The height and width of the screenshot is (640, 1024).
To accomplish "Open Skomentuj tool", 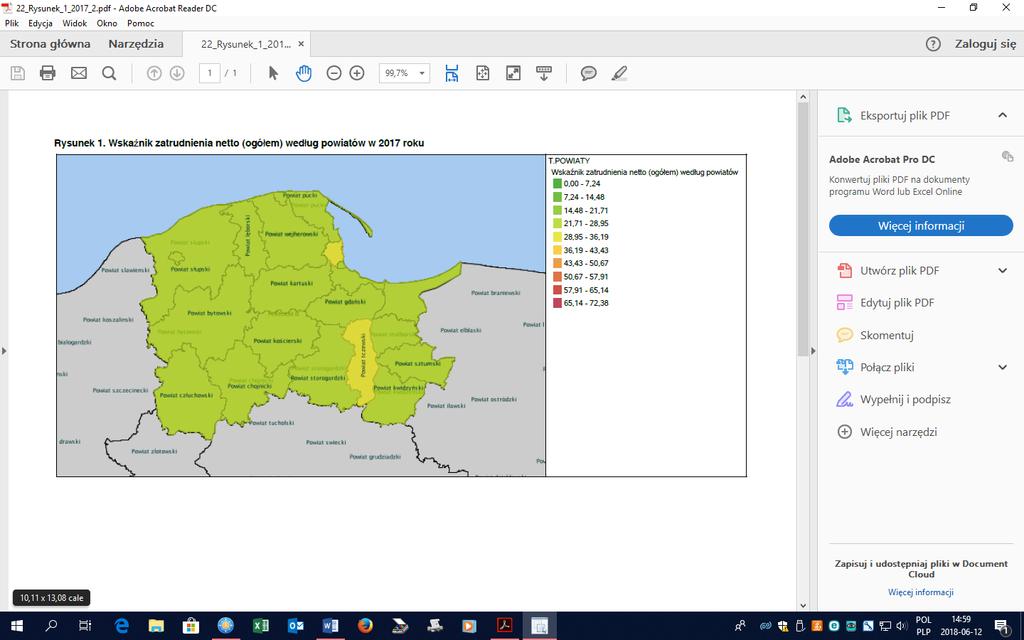I will tap(886, 335).
